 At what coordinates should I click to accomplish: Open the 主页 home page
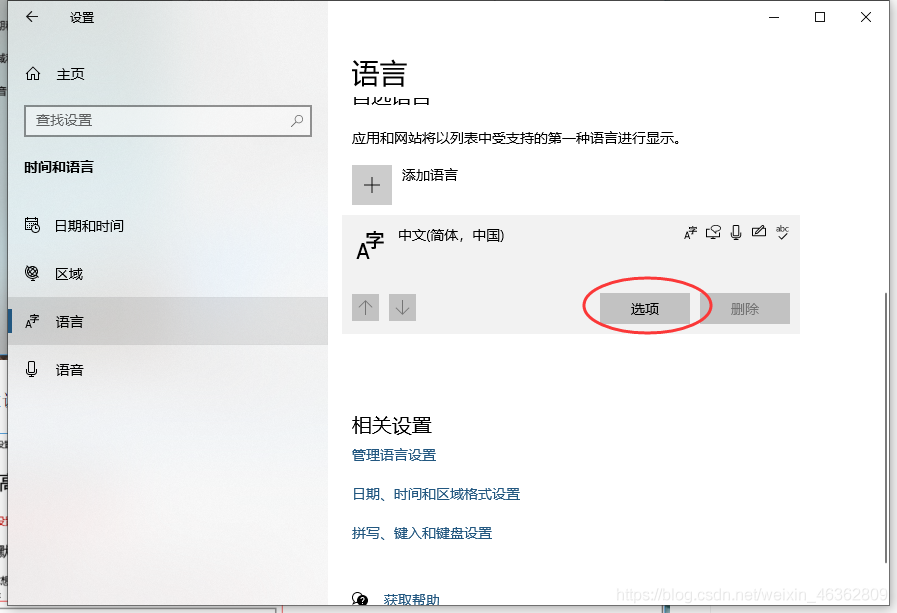point(168,74)
